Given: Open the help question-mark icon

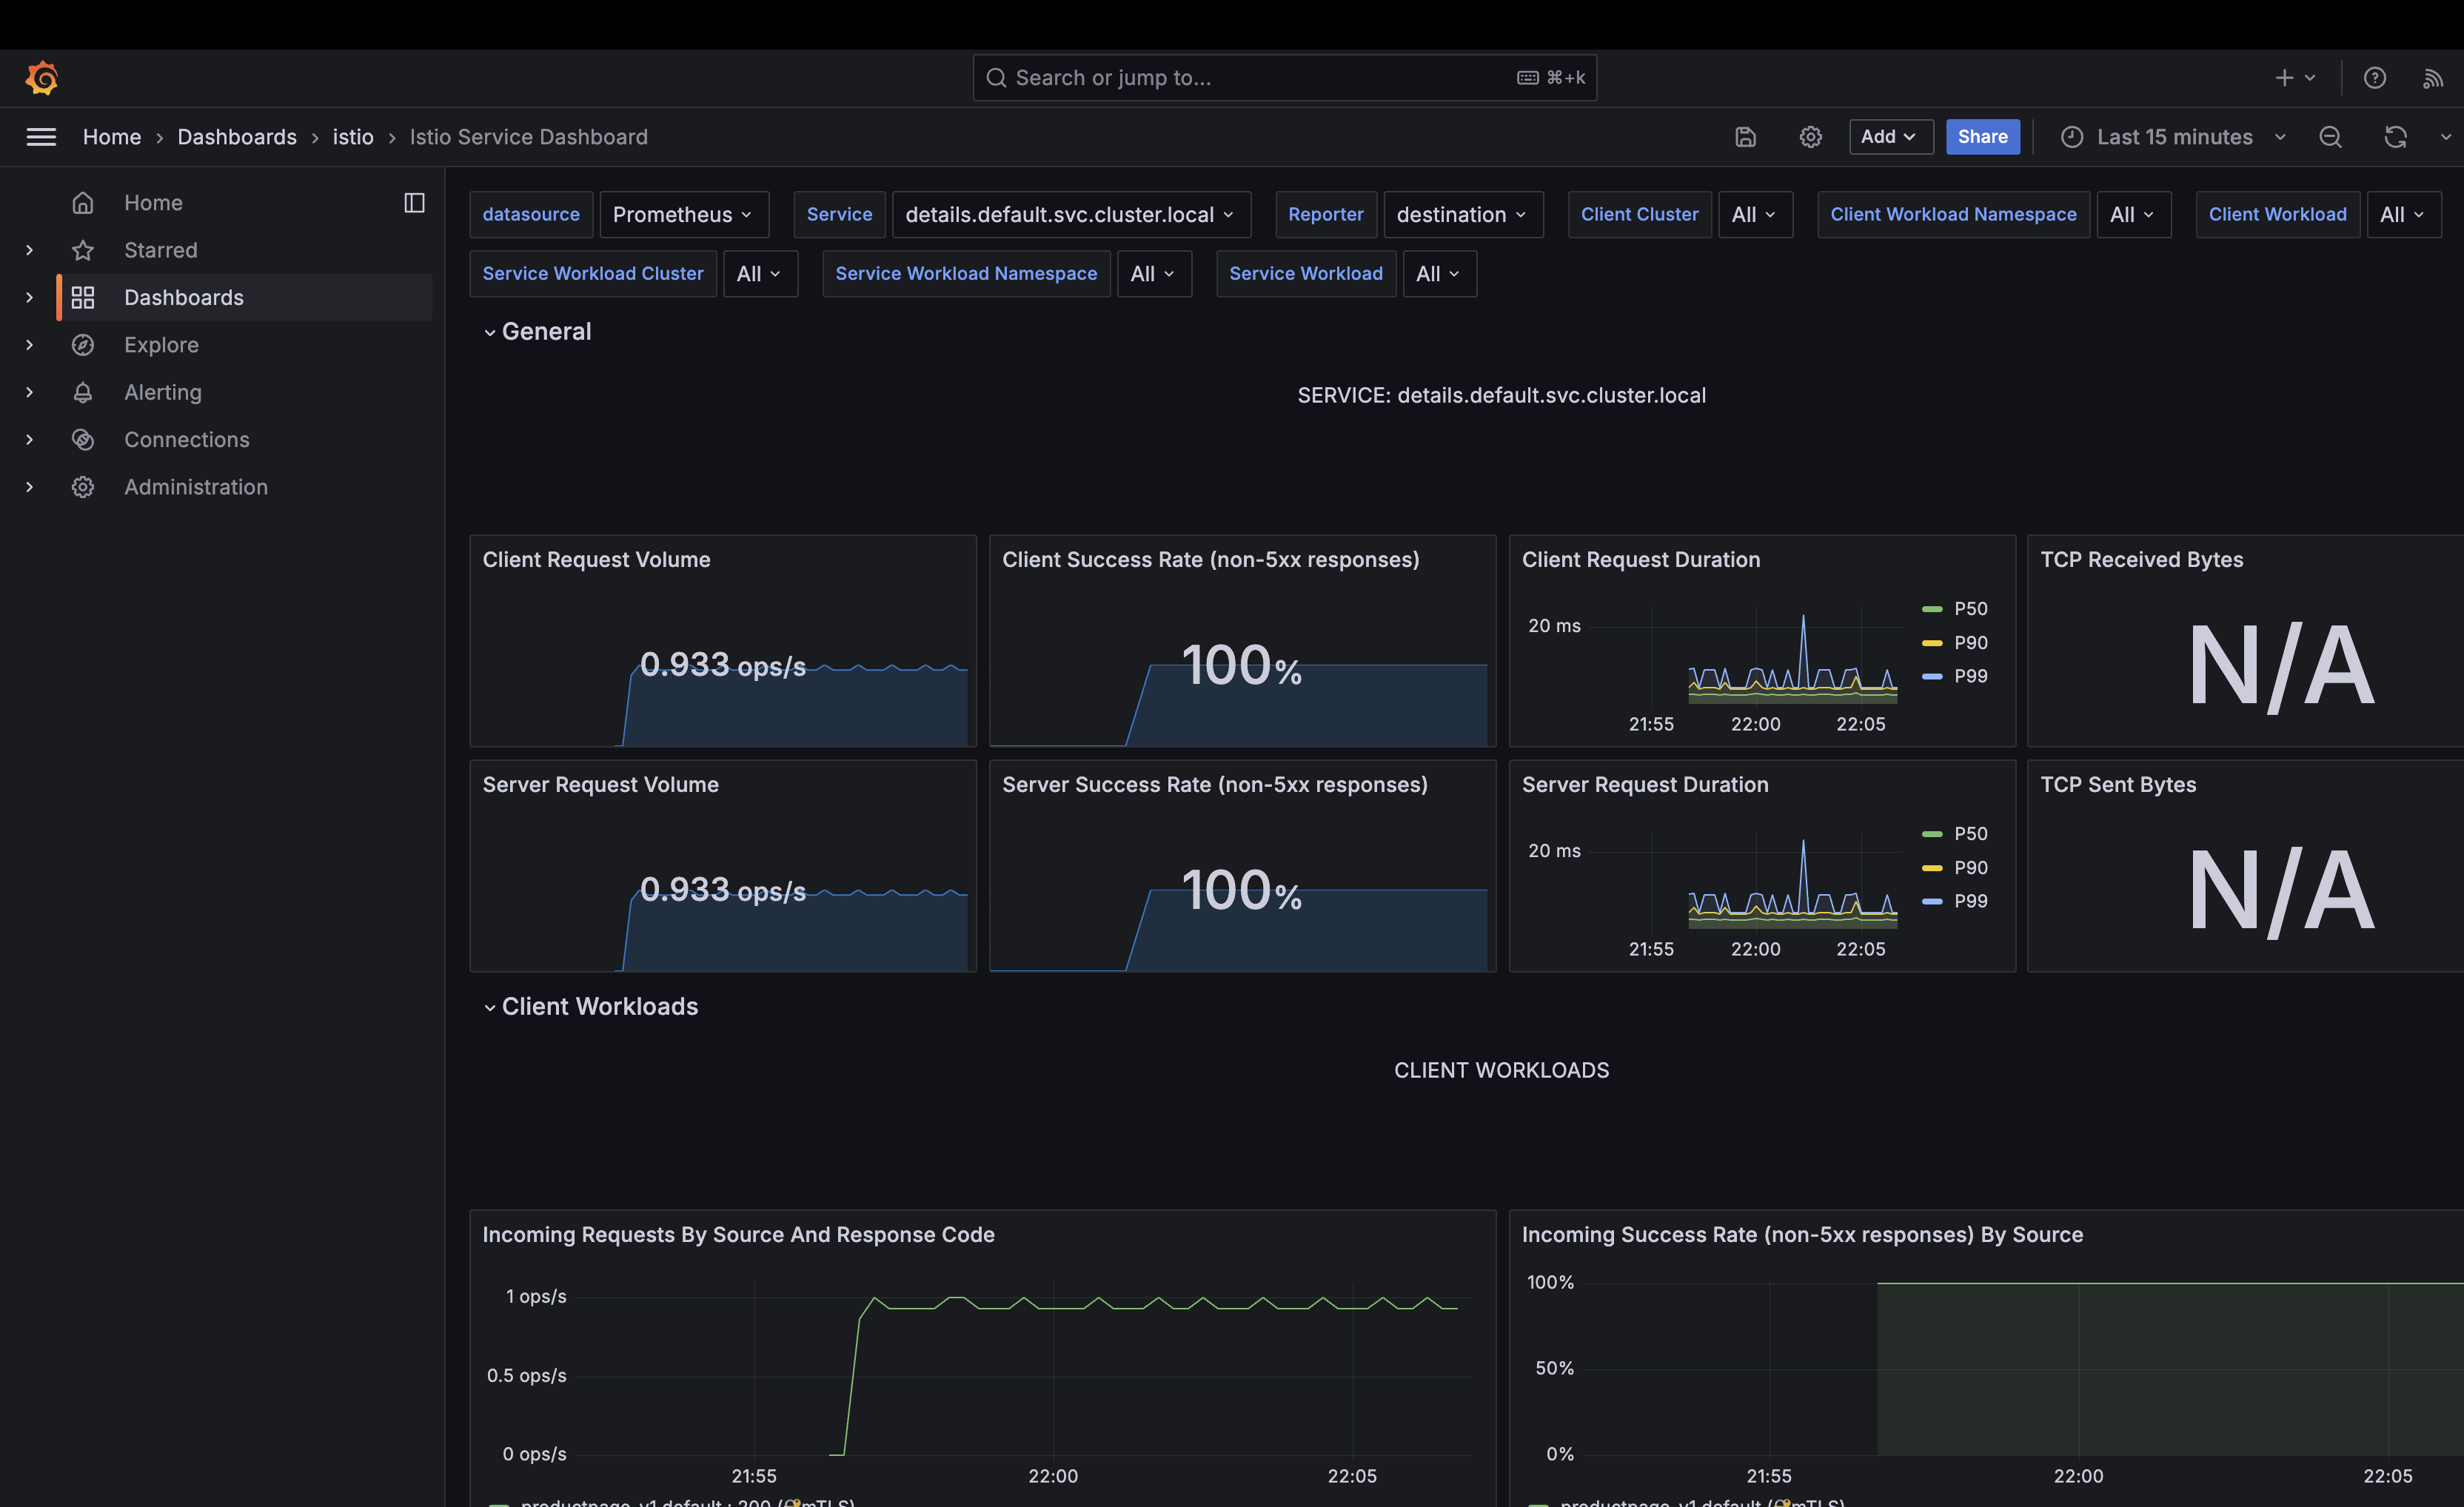Looking at the screenshot, I should 2374,78.
